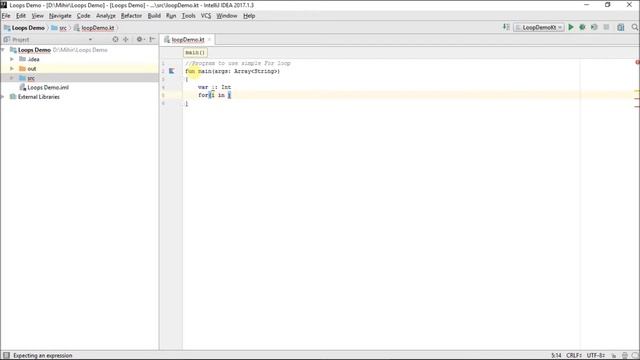Viewport: 640px width, 360px height.
Task: Click the comment line in the editor
Action: (238, 63)
